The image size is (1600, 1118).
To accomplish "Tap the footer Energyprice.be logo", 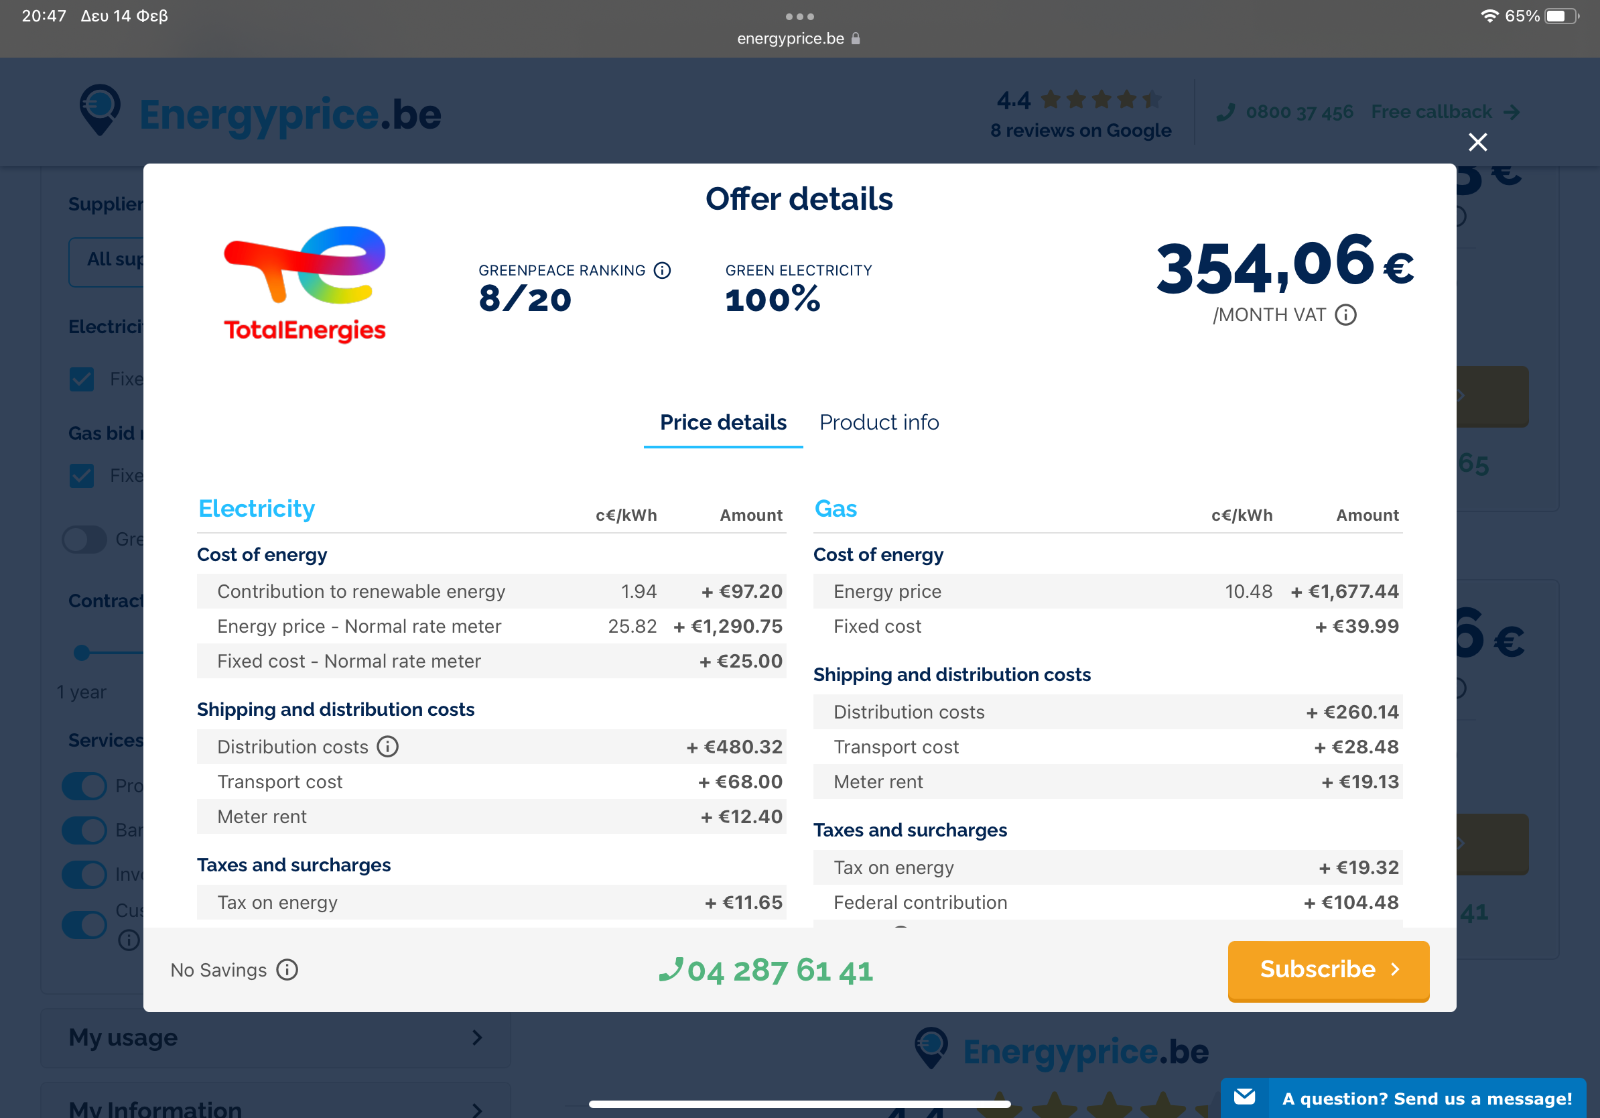I will pyautogui.click(x=1062, y=1051).
